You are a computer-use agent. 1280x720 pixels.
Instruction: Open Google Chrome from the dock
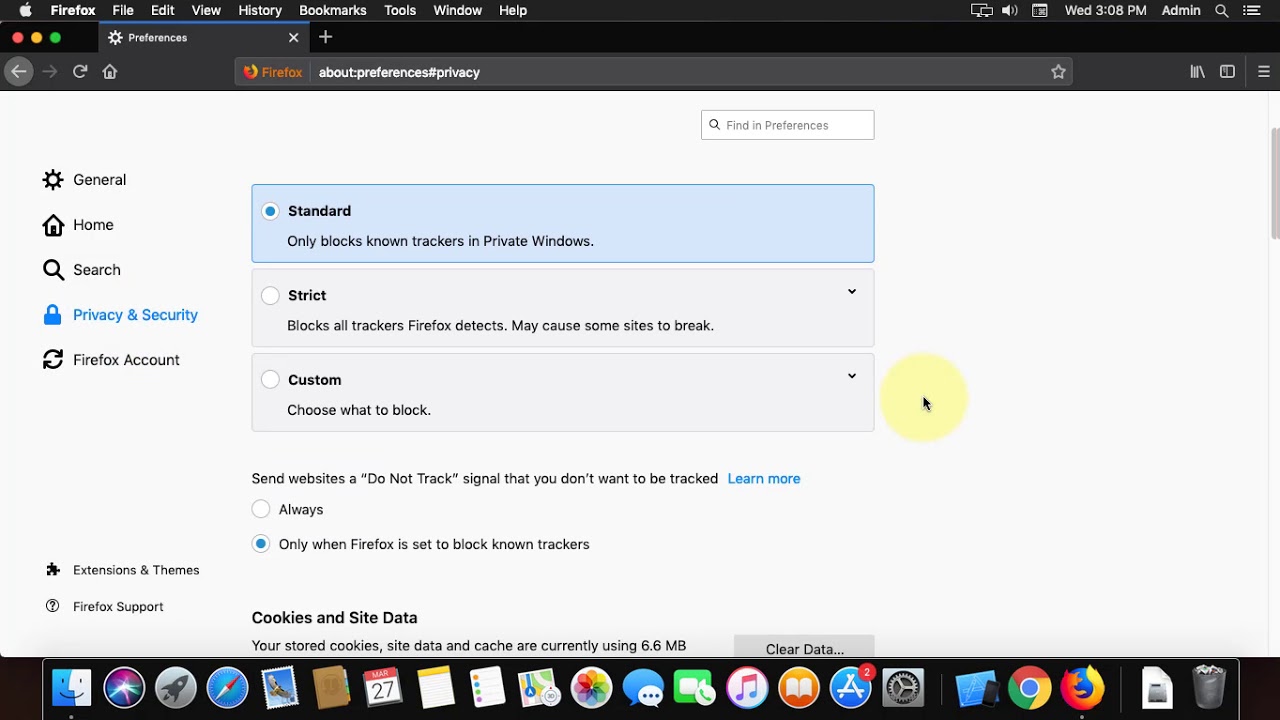[x=1030, y=688]
